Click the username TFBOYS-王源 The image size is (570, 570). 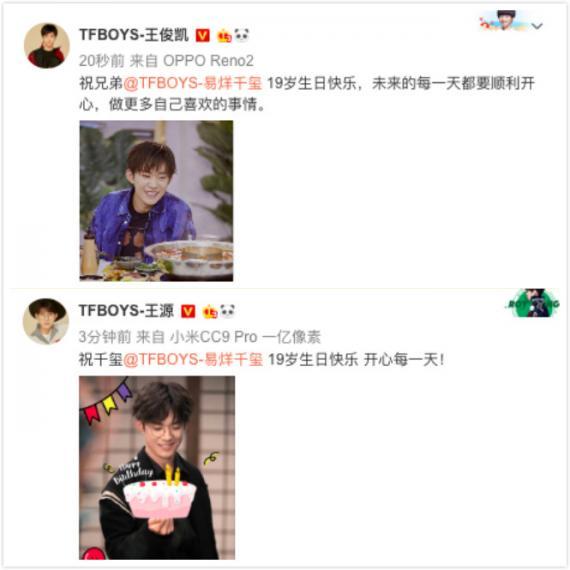pyautogui.click(x=127, y=311)
